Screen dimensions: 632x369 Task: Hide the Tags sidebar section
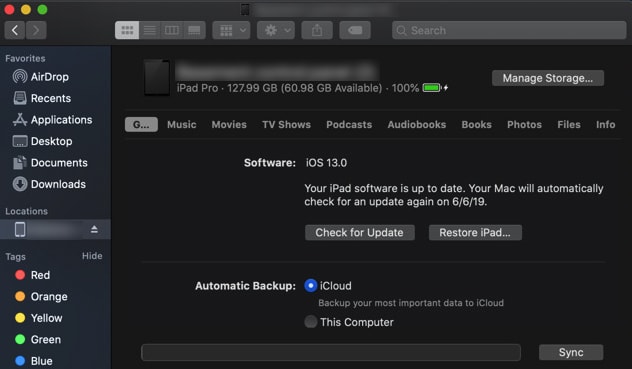pos(92,256)
